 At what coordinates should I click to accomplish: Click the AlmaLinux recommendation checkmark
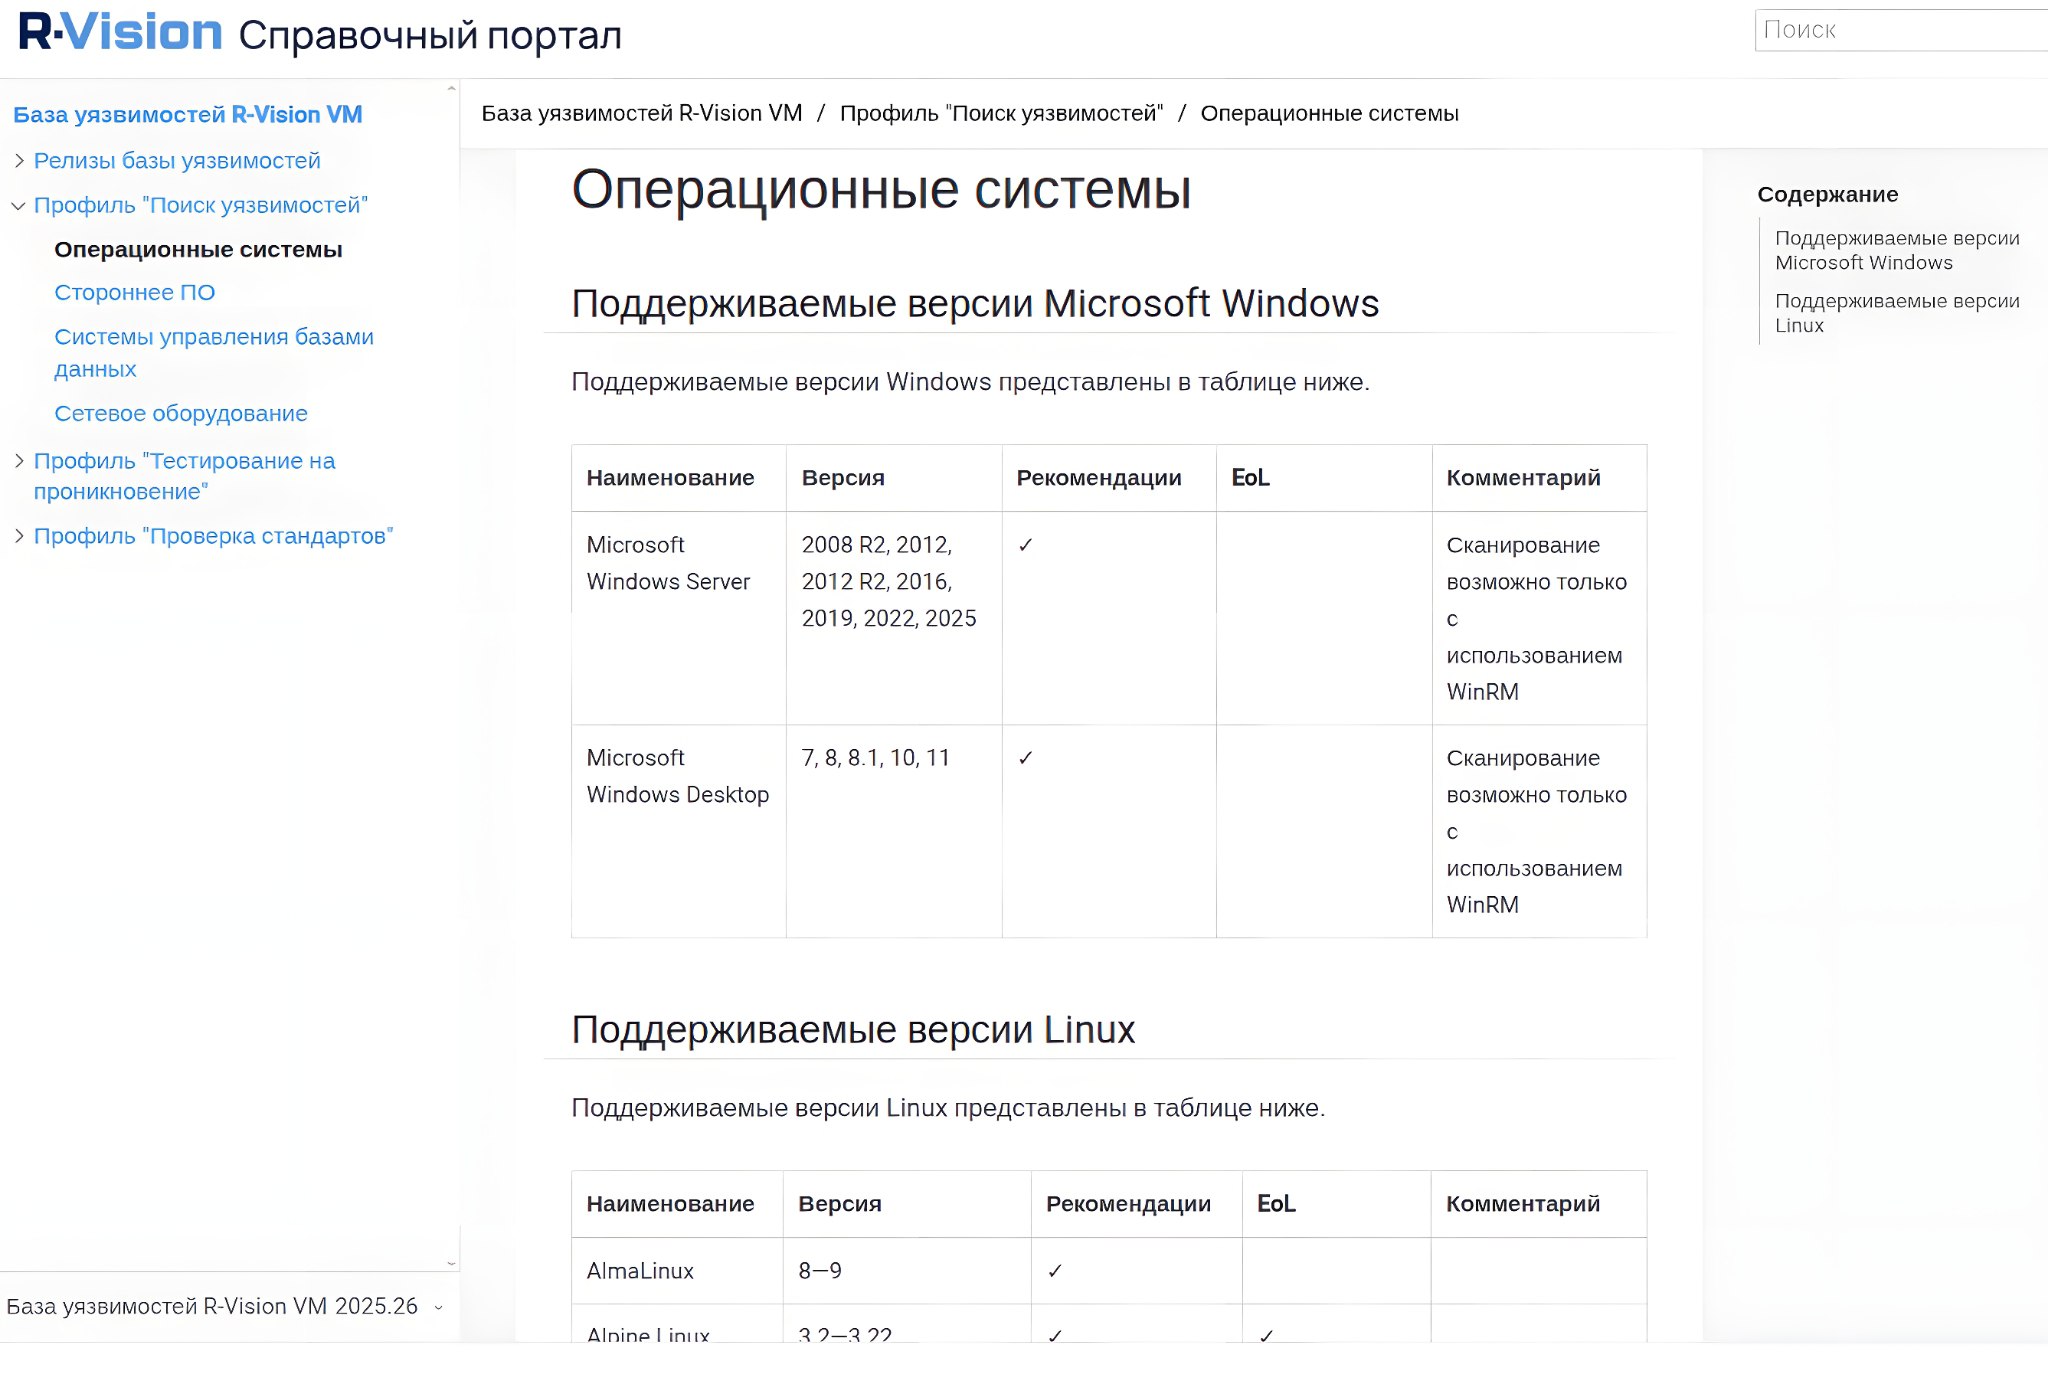pos(1054,1271)
